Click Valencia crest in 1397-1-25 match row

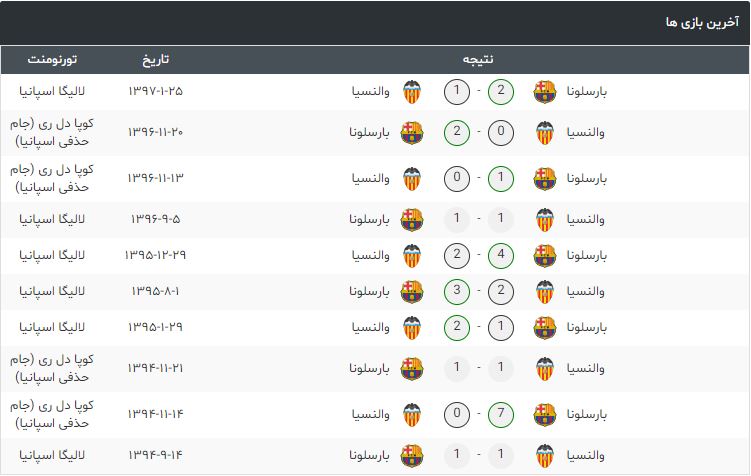click(x=412, y=92)
